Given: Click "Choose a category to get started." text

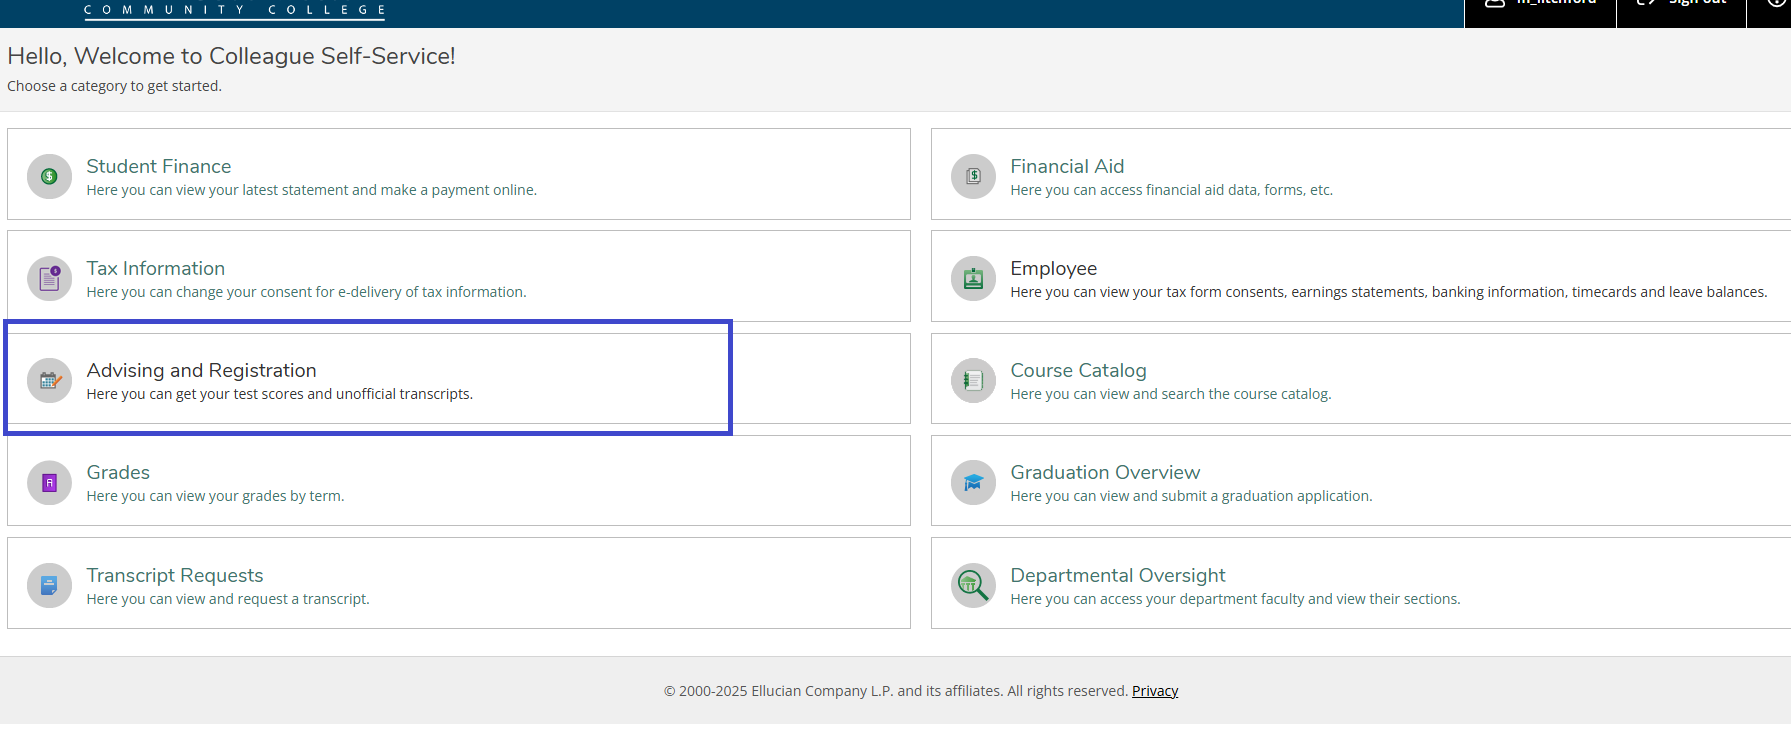Looking at the screenshot, I should tap(114, 86).
